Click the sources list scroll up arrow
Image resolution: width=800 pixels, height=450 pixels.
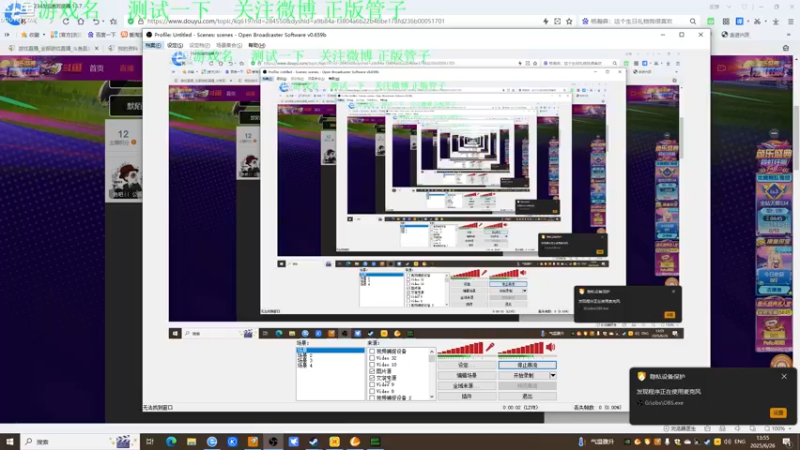(x=432, y=352)
